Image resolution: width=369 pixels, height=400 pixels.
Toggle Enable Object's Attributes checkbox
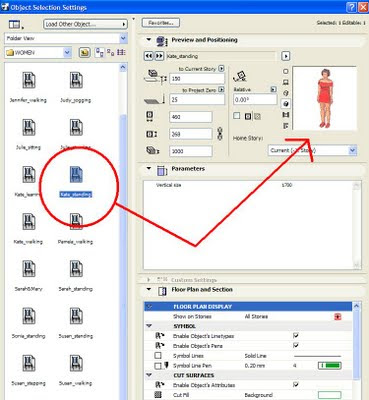(x=295, y=385)
